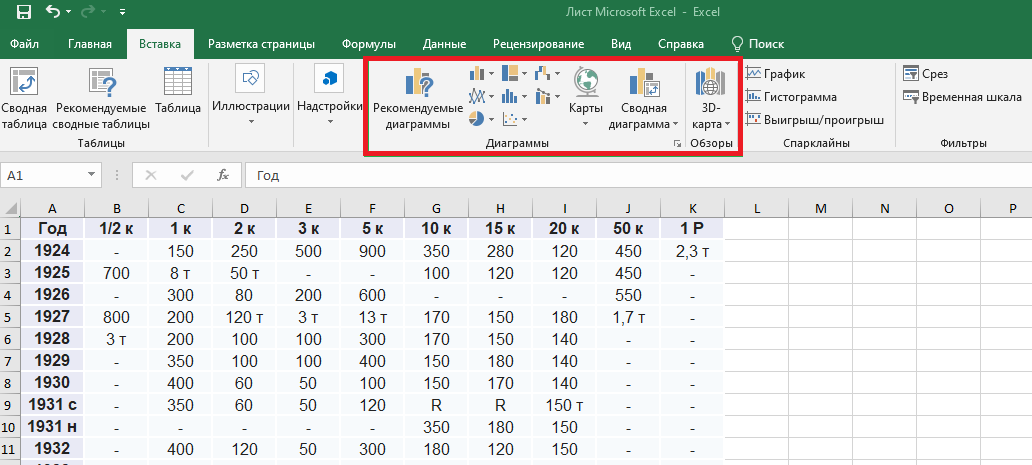
Task: Insert a Сводная таблица pivot table
Action: pos(24,97)
